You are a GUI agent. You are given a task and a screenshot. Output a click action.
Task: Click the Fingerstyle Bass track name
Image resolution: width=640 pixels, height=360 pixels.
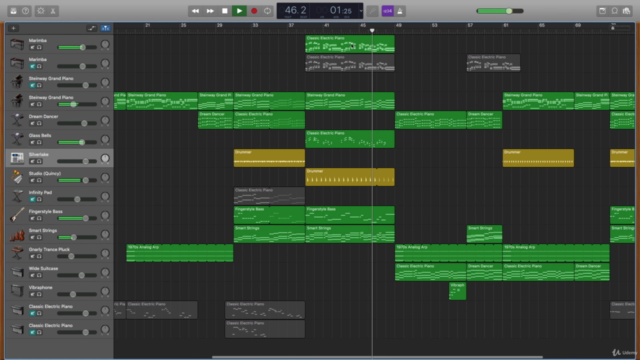46,211
